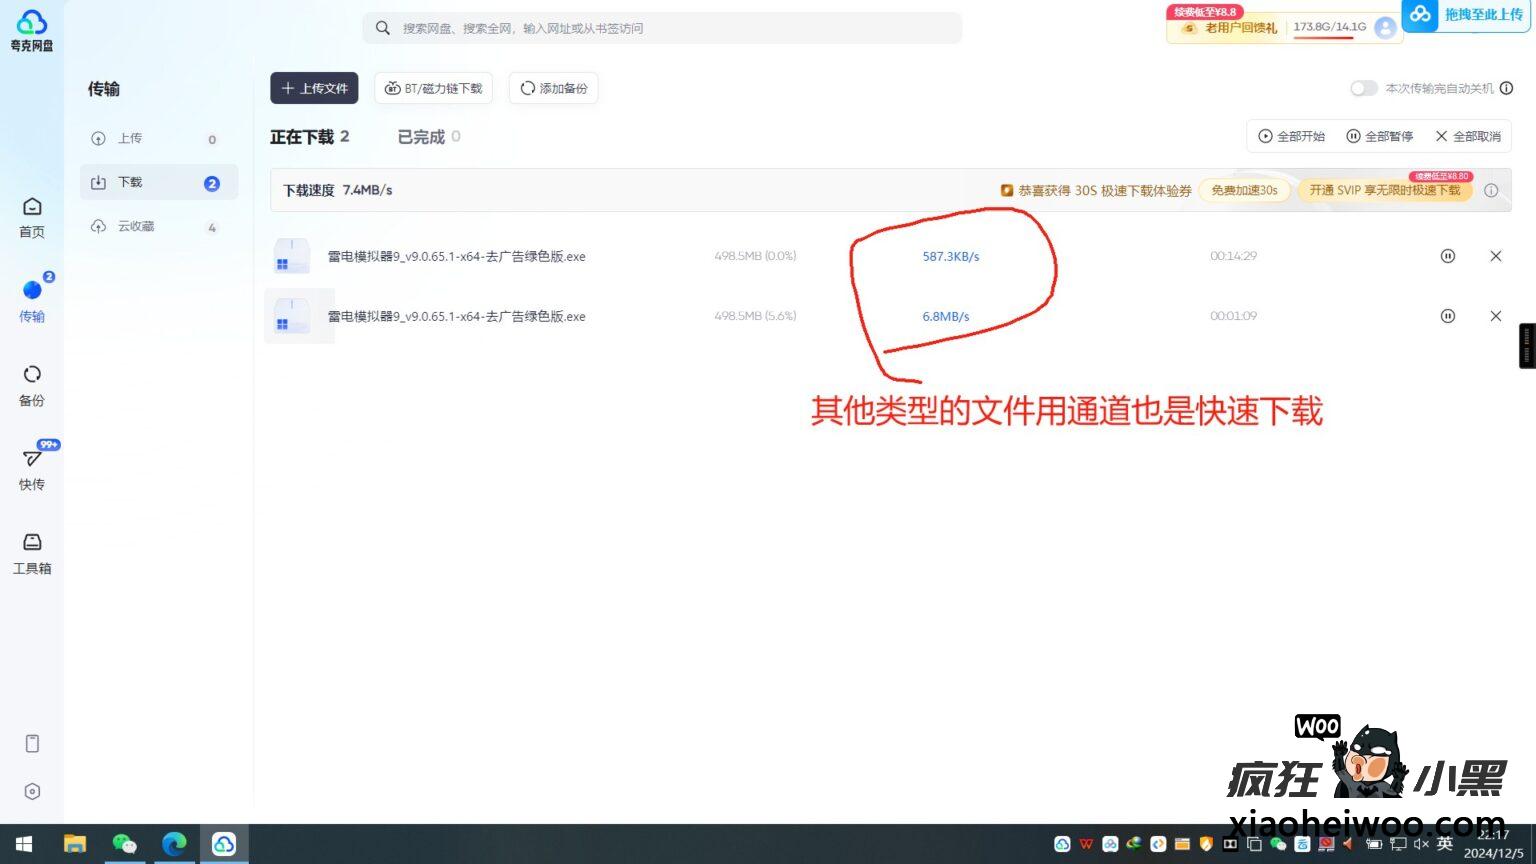Enable 本次传输完自动关机 auto shutdown toggle
This screenshot has width=1536, height=864.
pos(1363,88)
